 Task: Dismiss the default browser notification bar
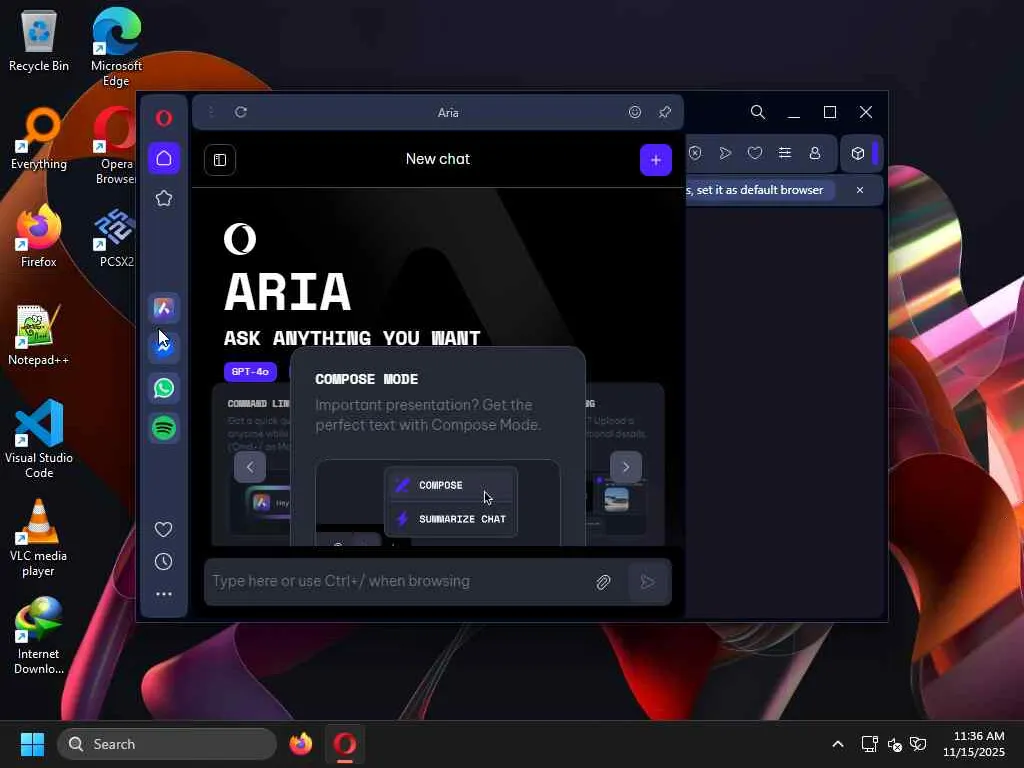point(860,190)
